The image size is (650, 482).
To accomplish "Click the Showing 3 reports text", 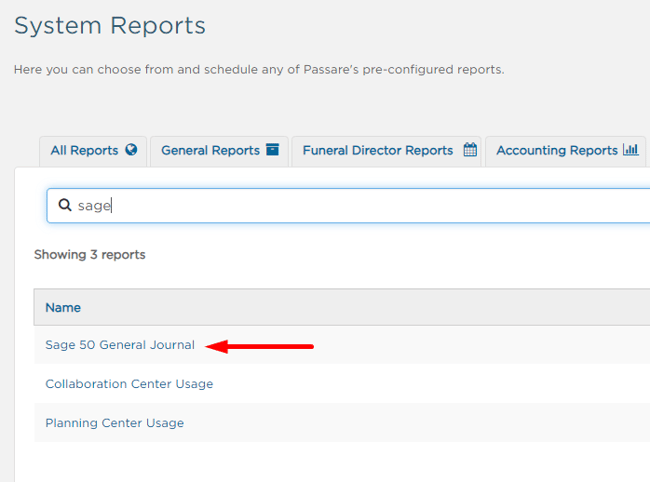I will 90,254.
